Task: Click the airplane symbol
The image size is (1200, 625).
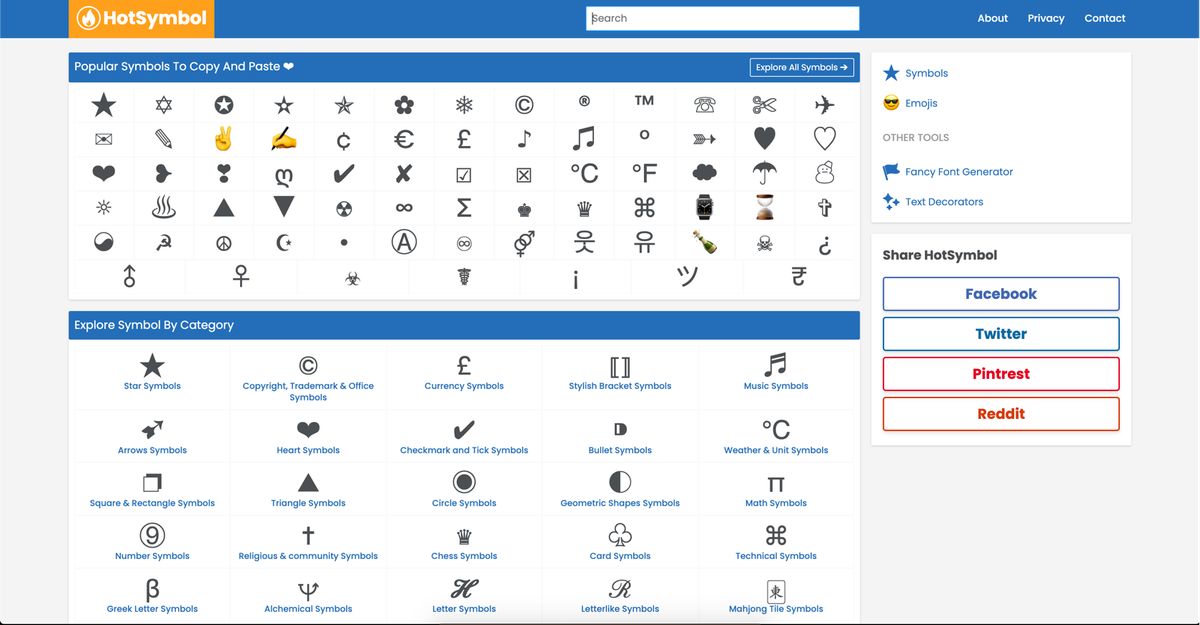Action: click(824, 103)
